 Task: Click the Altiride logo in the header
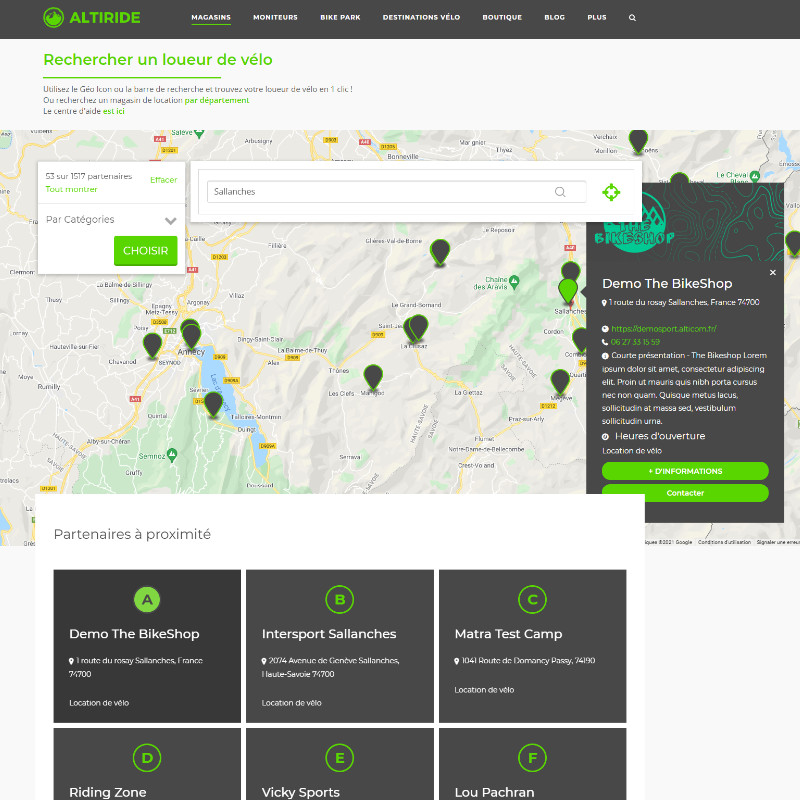click(x=92, y=17)
